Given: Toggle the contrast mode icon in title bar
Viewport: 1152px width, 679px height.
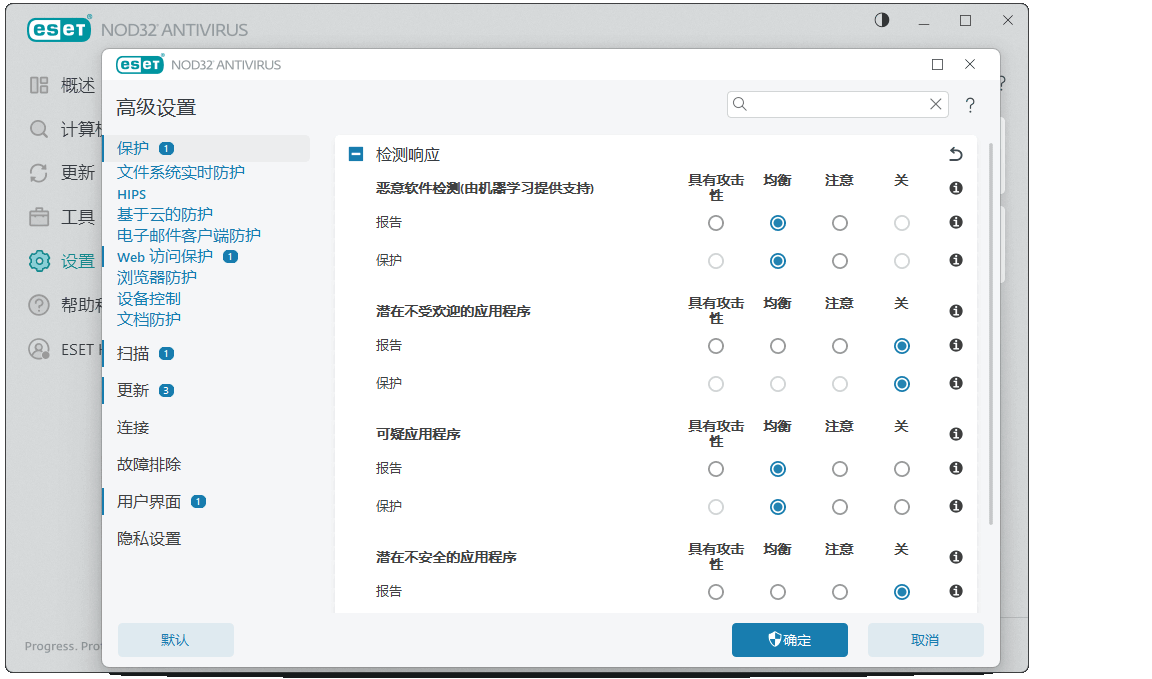Looking at the screenshot, I should [882, 20].
